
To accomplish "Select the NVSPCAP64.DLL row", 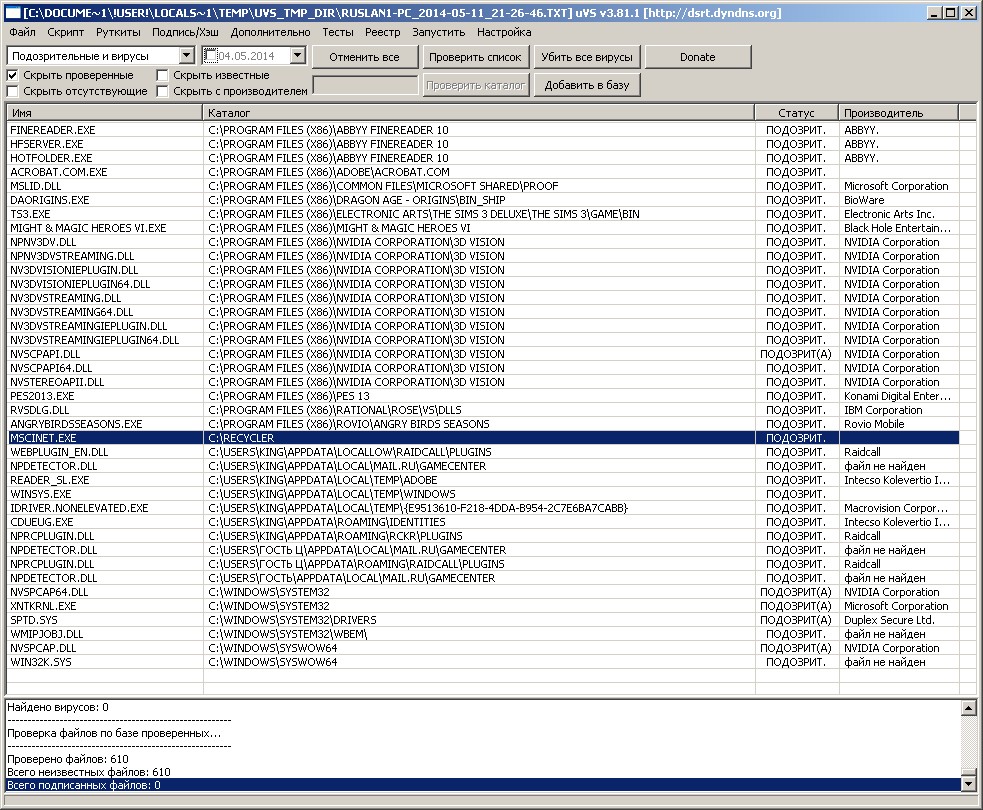I will tap(483, 592).
